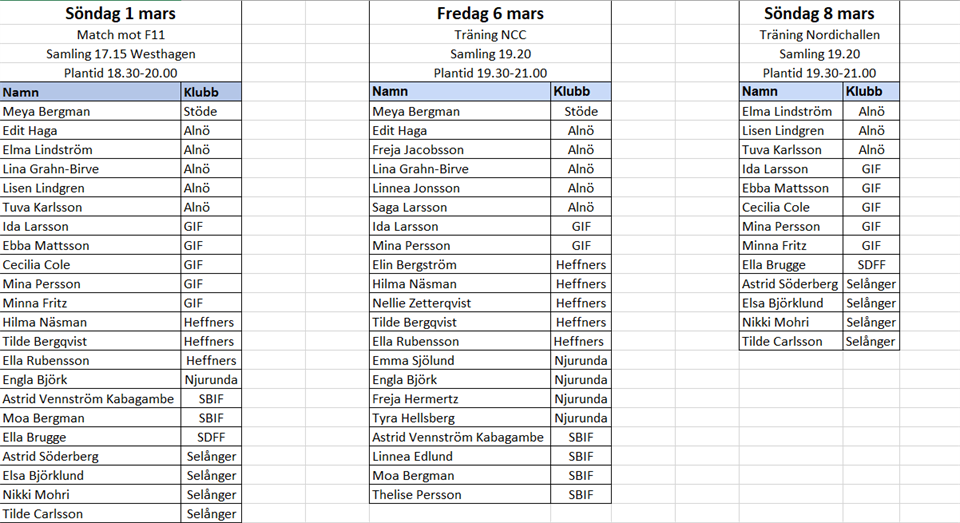Viewport: 960px width, 523px height.
Task: Click "Klubb" column header under Söndag 8 mars
Action: point(870,92)
